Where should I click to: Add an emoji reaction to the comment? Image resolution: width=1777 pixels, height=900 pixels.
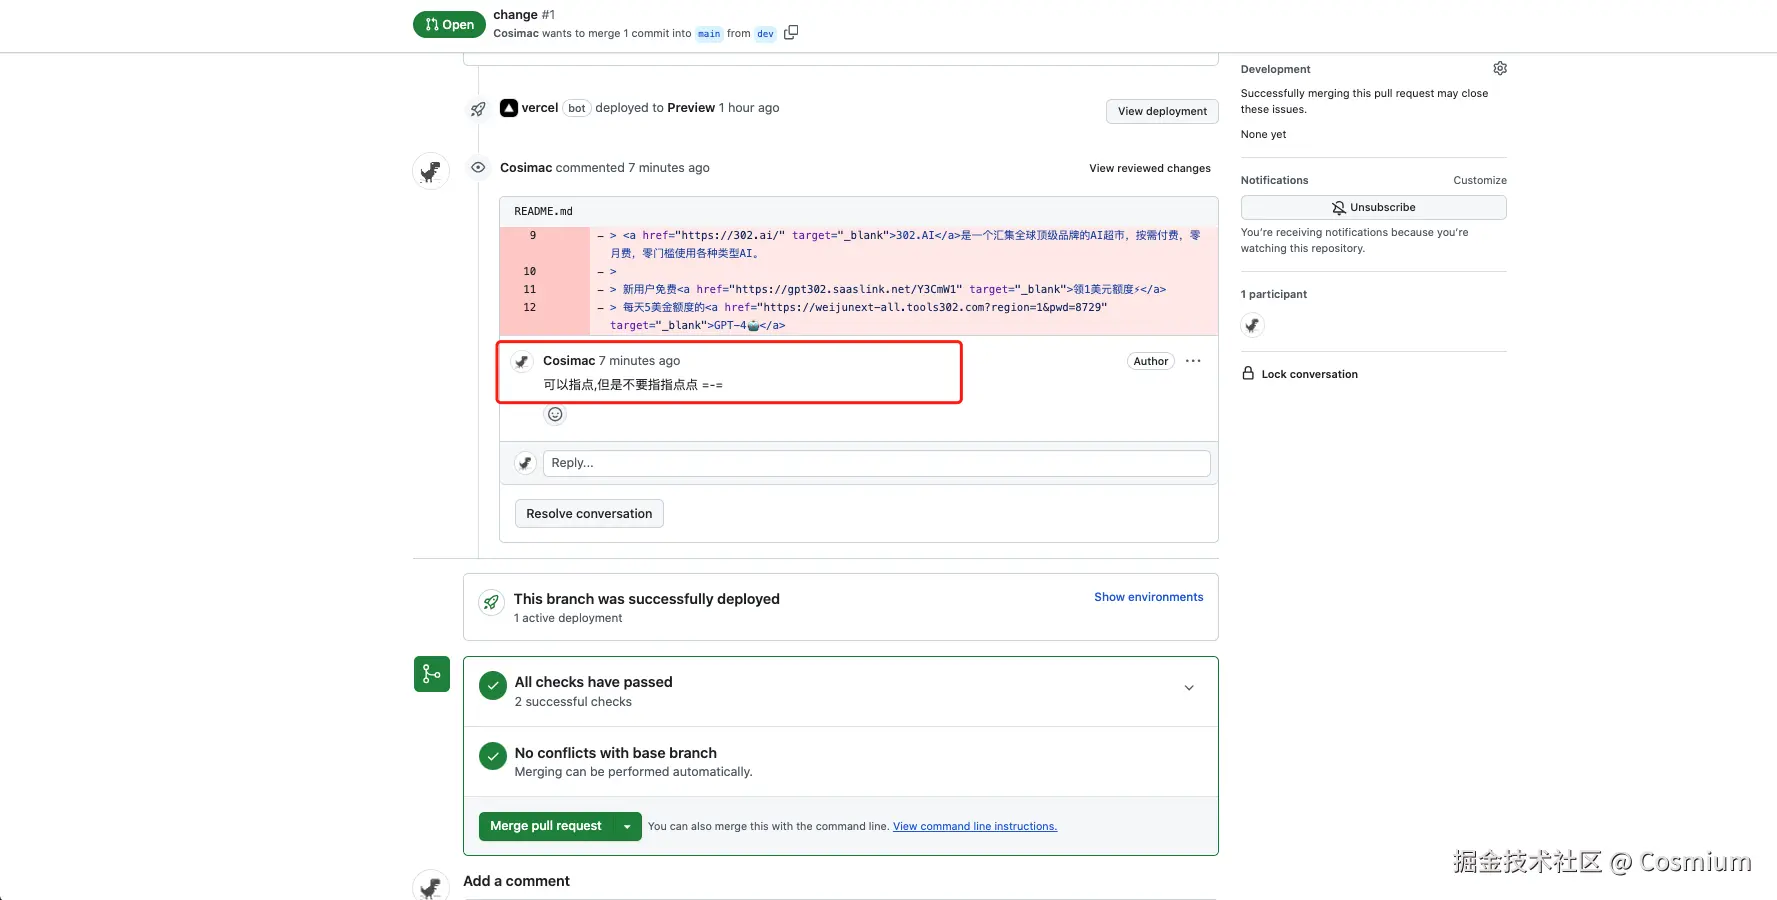[x=555, y=414]
